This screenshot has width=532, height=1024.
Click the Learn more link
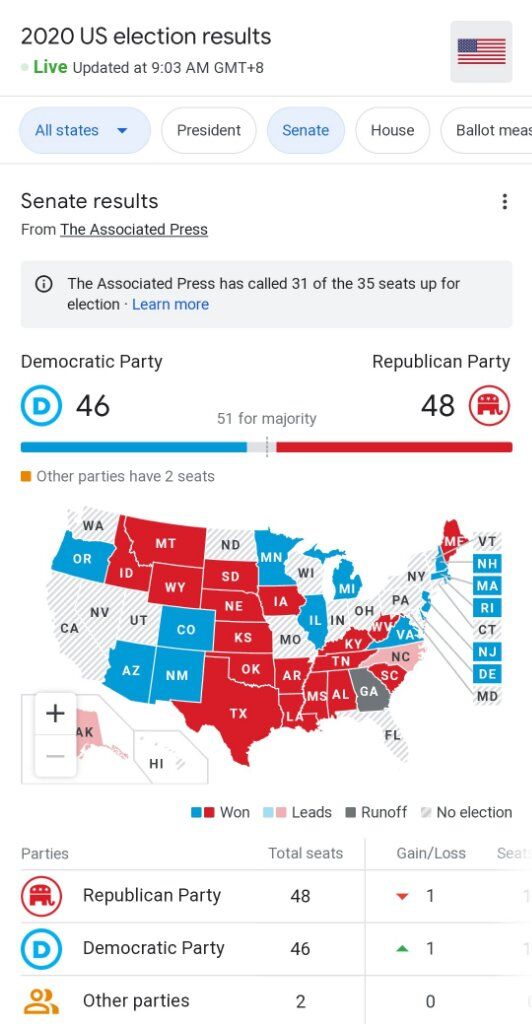pos(170,304)
